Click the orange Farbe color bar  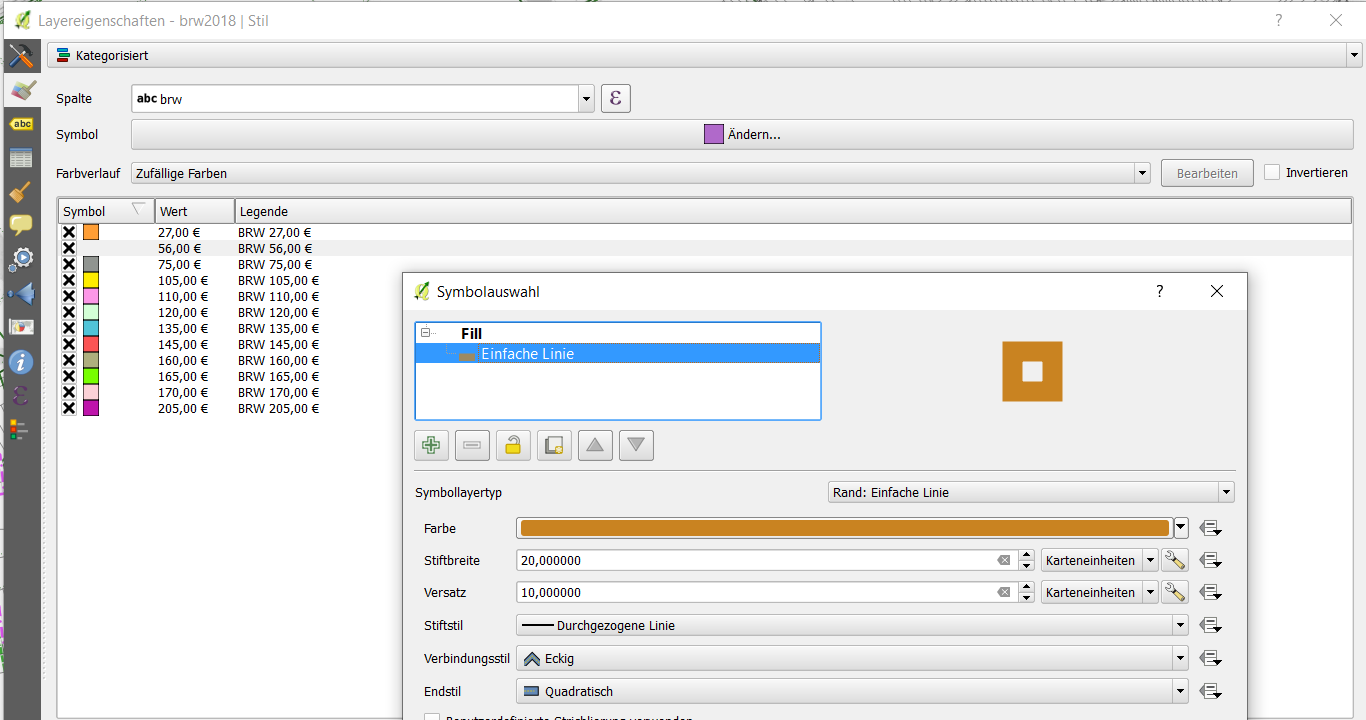pos(842,527)
